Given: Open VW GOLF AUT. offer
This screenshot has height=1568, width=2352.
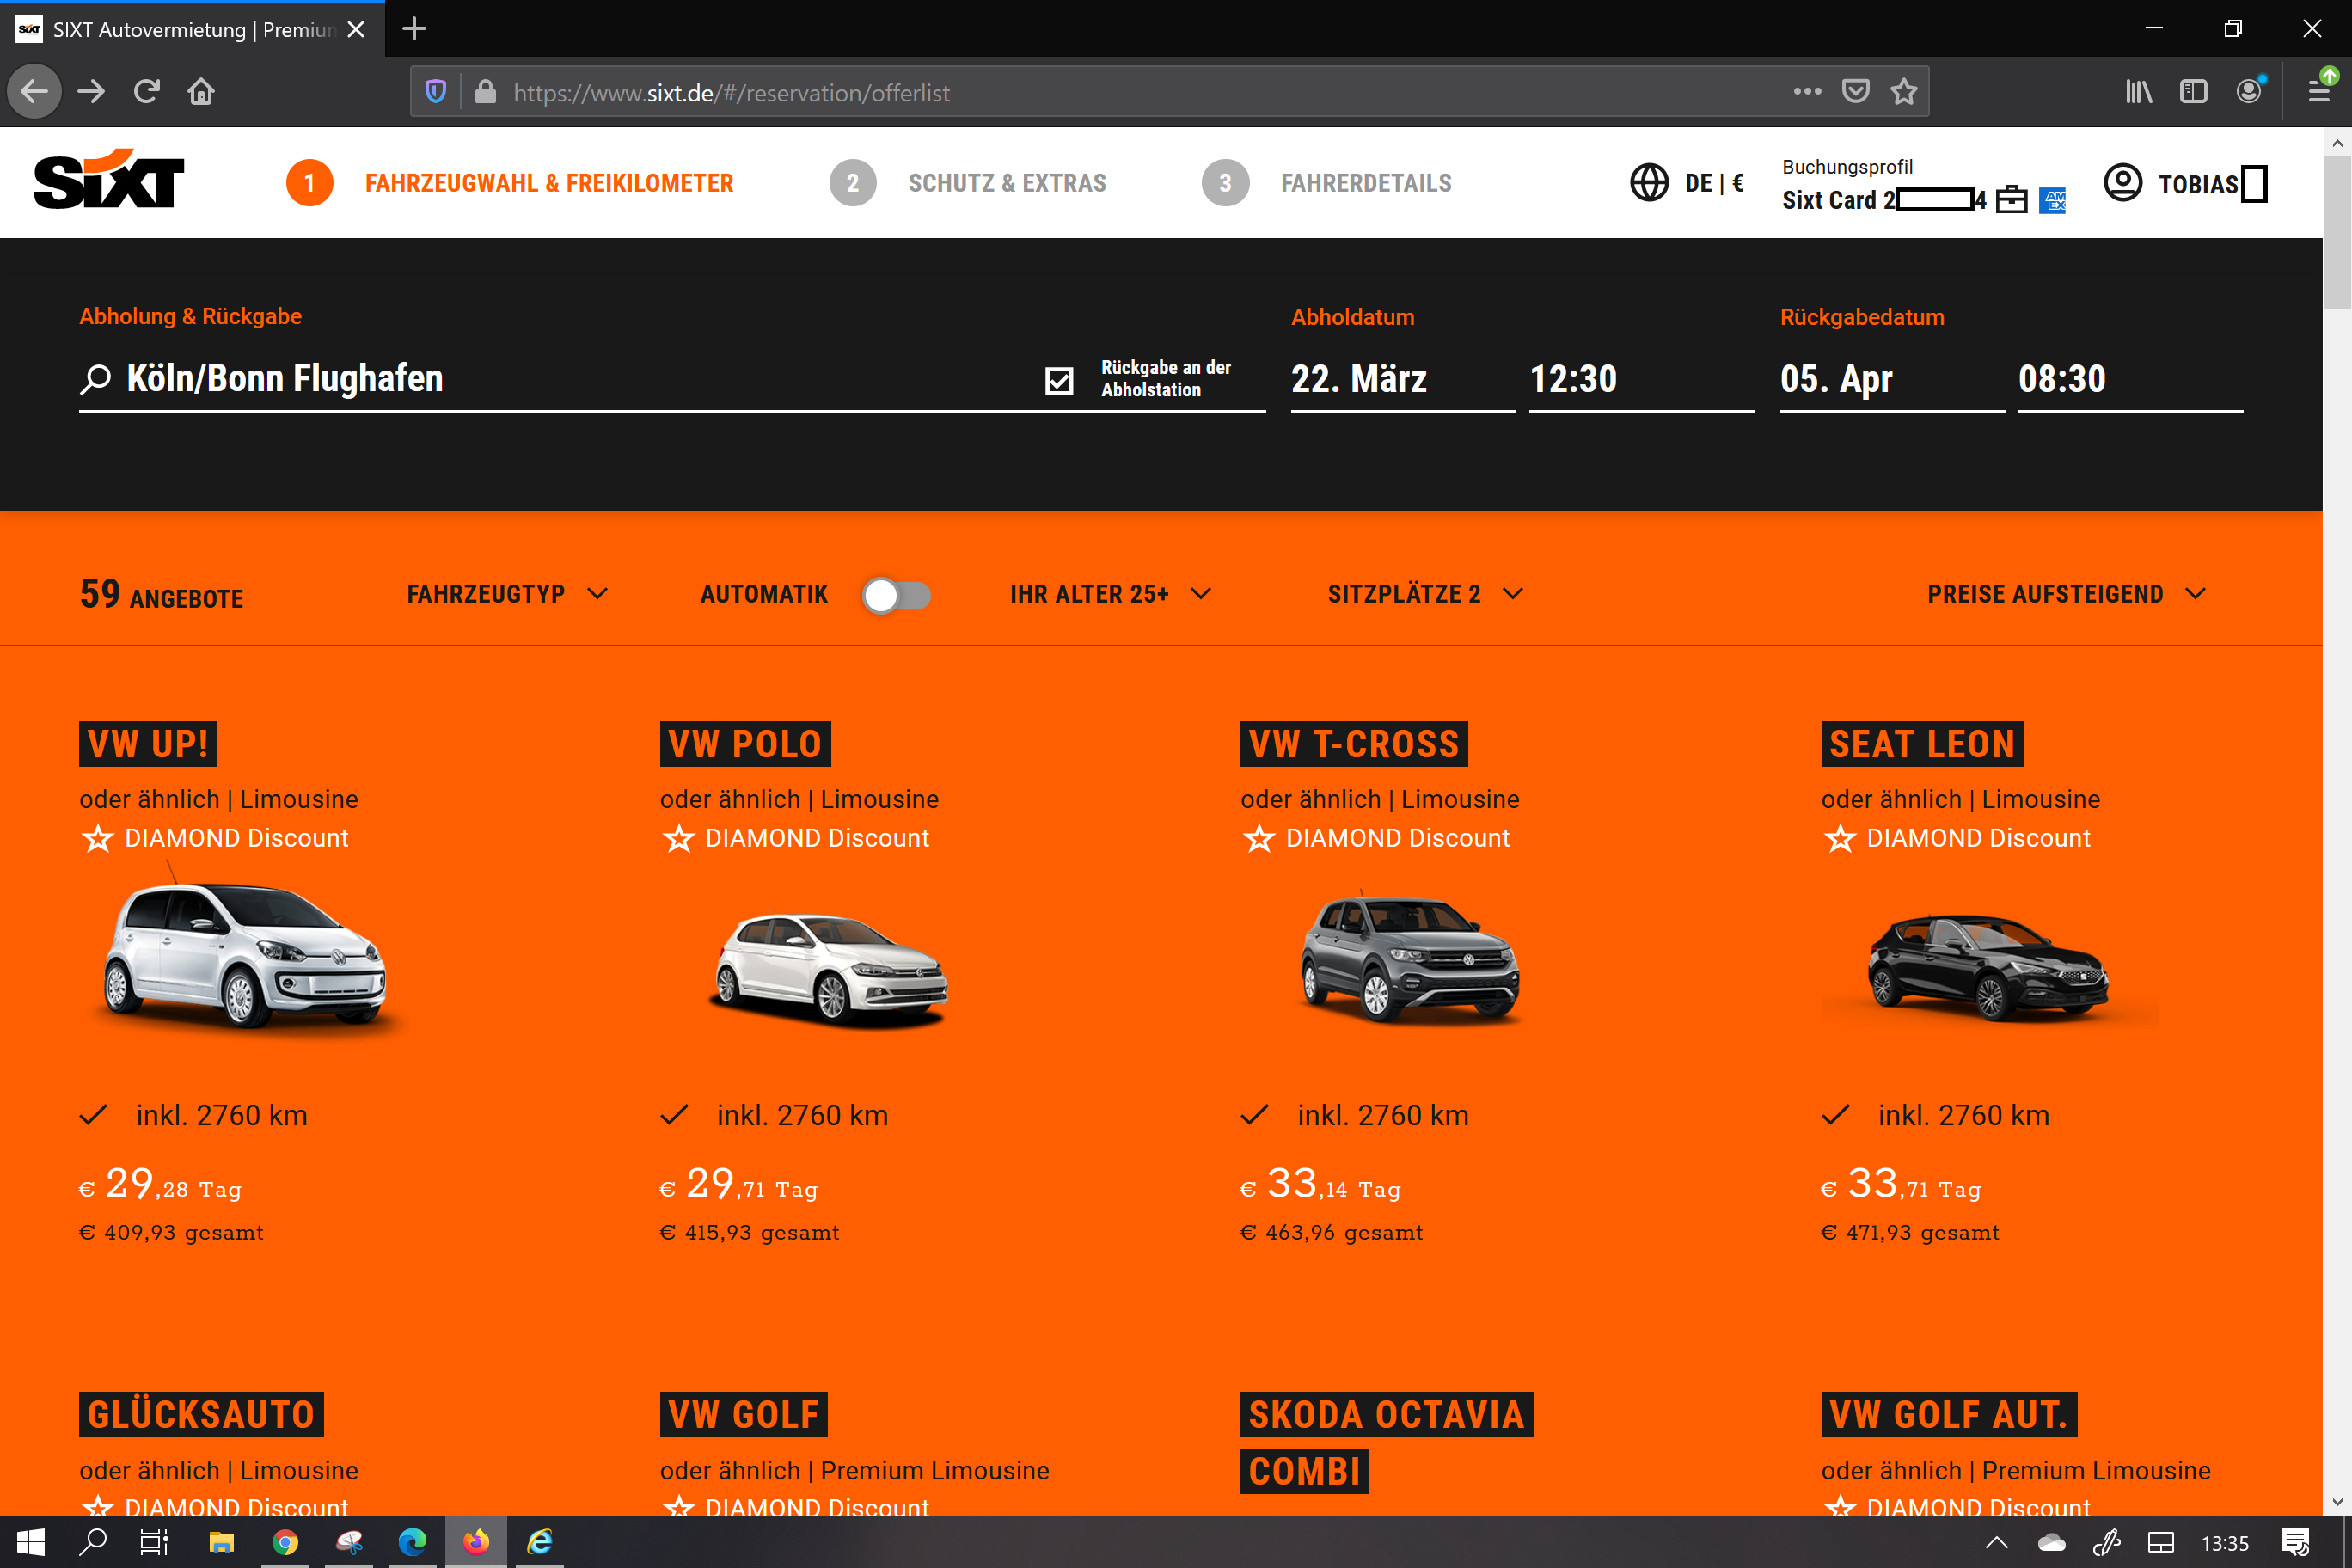Looking at the screenshot, I should point(1949,1414).
